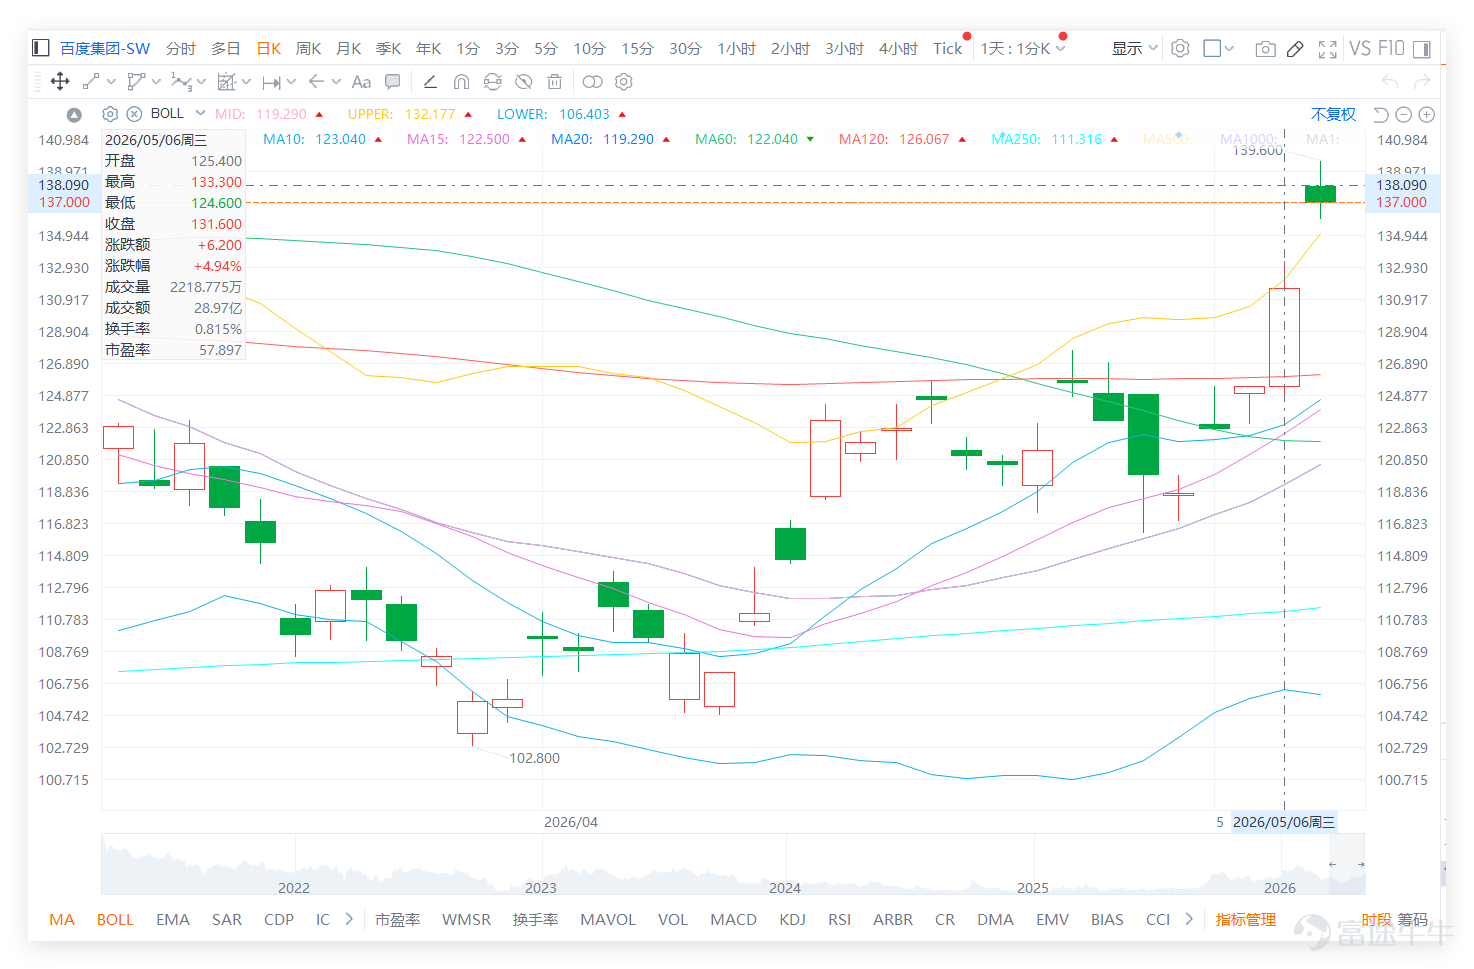Viewport: 1474px width, 969px height.
Task: Open the drawing toolbar settings gear
Action: (x=624, y=82)
